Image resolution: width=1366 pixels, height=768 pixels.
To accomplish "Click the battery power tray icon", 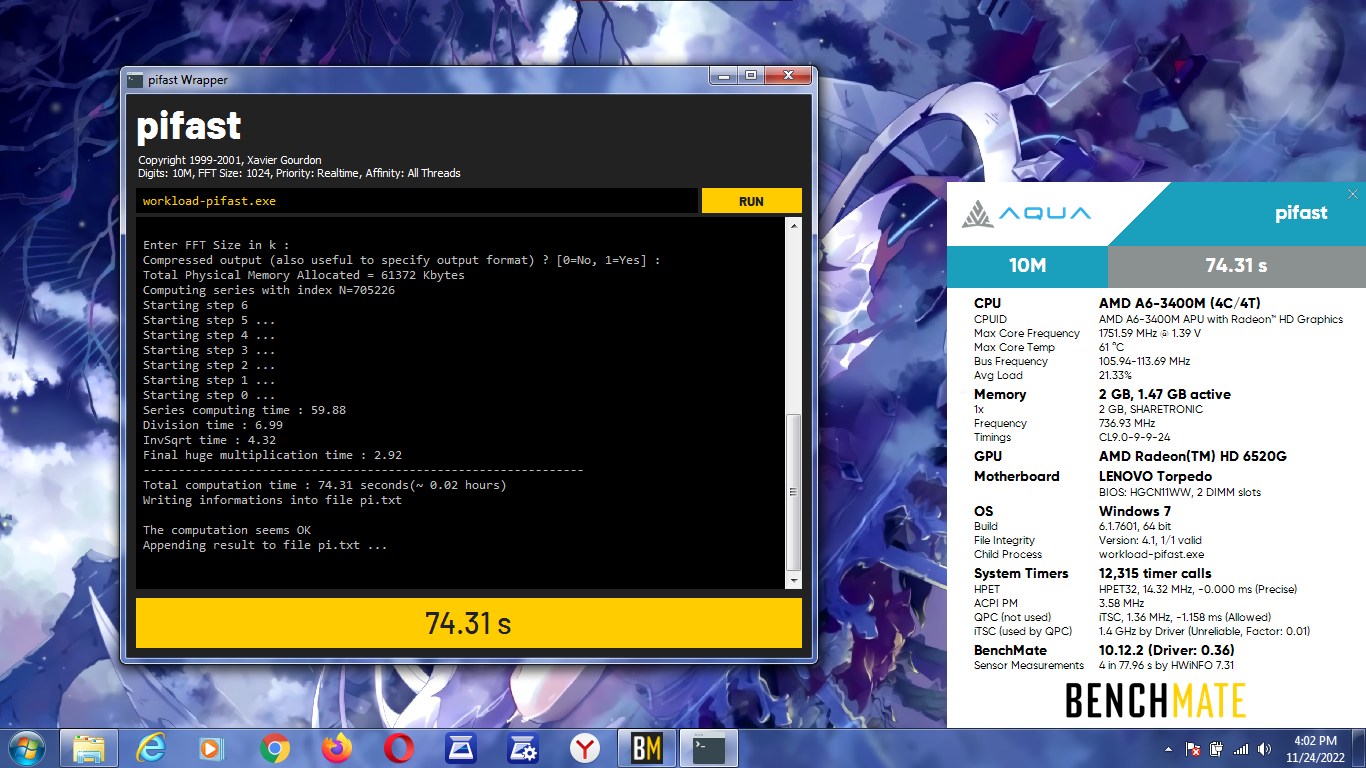I will [1217, 749].
